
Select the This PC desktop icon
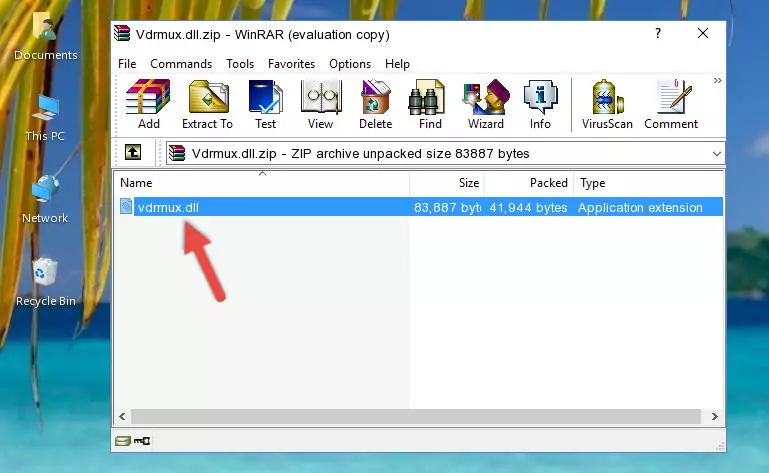(45, 118)
